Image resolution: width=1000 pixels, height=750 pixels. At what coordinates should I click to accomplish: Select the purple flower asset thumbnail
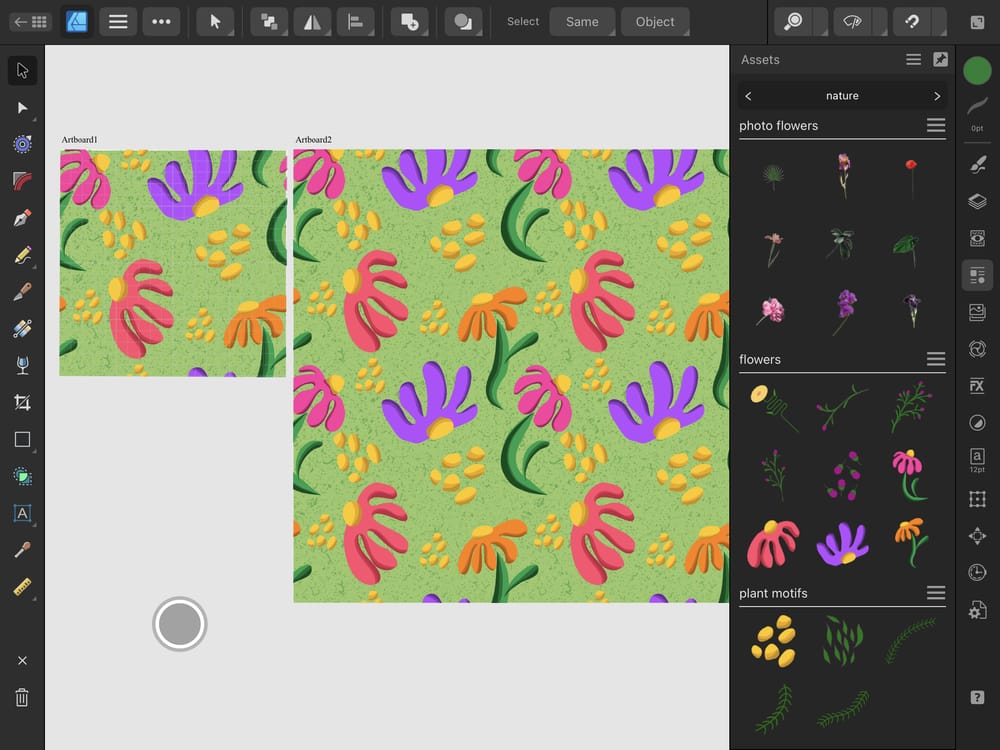click(842, 543)
